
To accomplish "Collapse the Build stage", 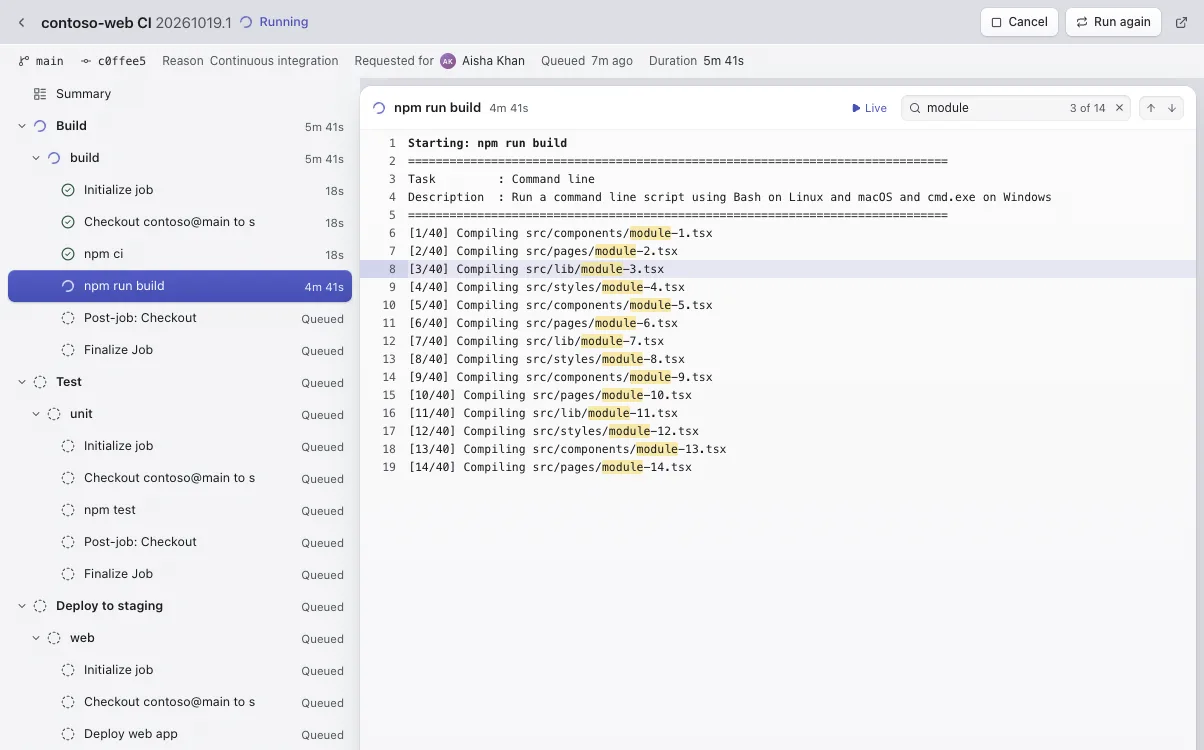I will [x=22, y=126].
